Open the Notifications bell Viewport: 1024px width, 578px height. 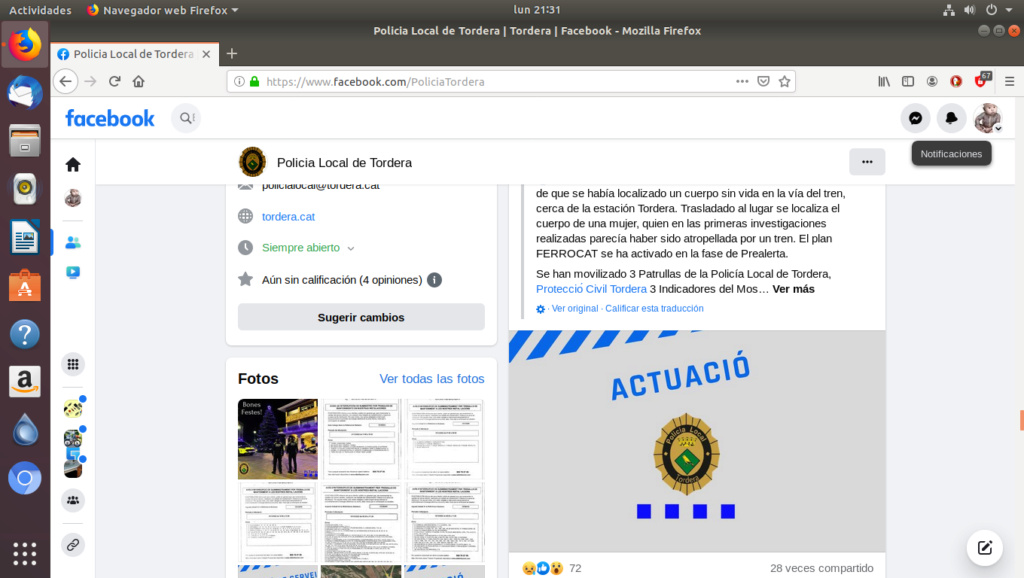pyautogui.click(x=951, y=118)
